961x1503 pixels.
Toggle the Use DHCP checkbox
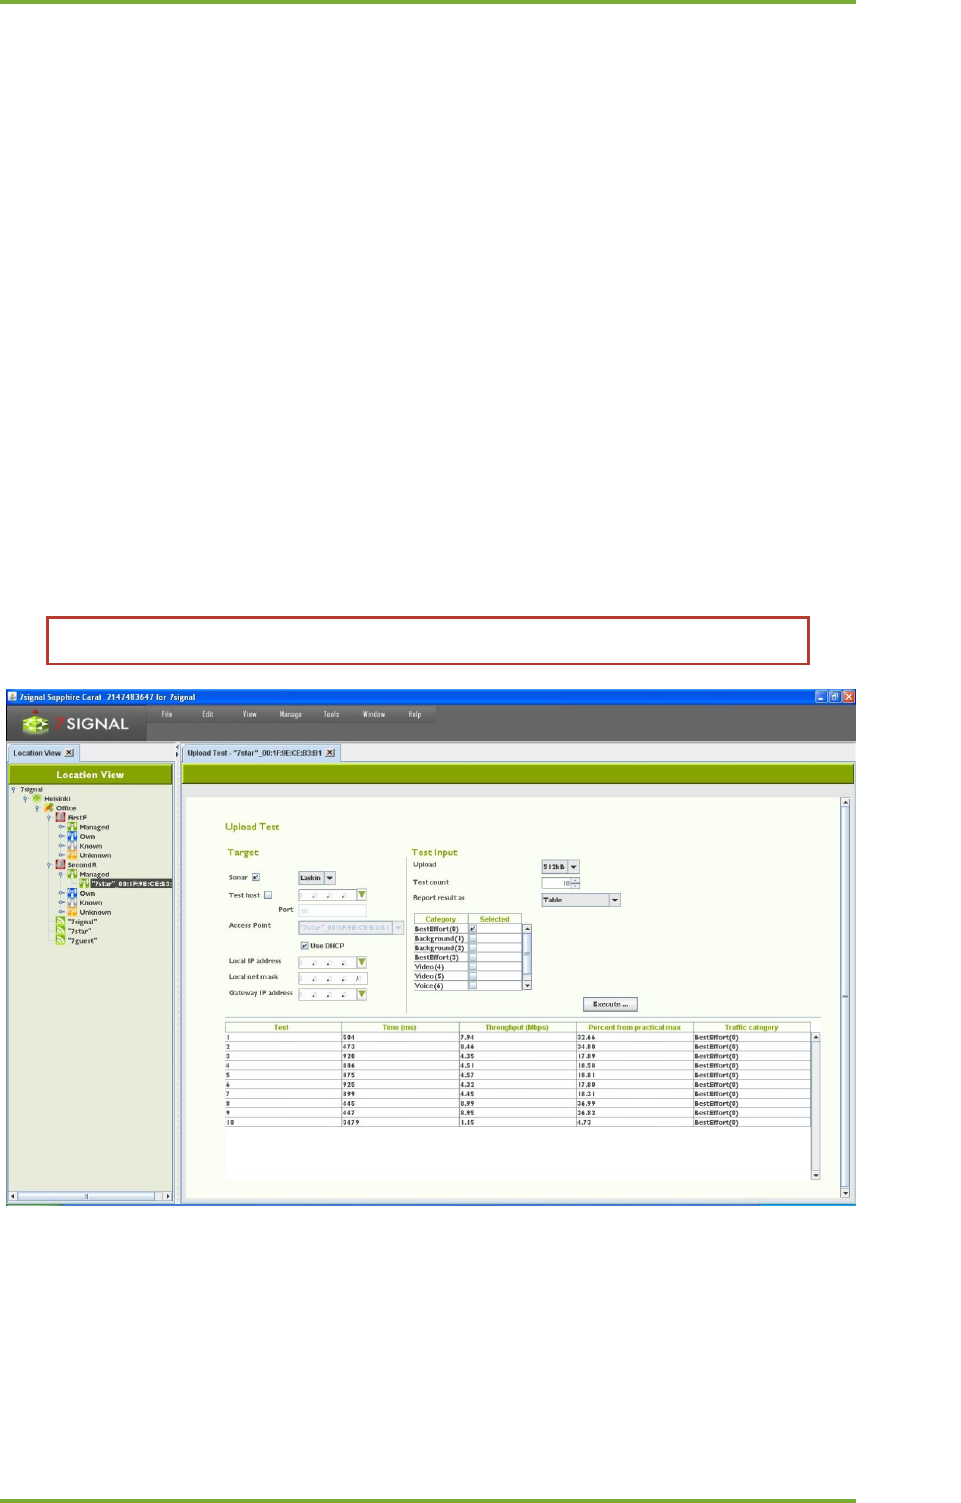[304, 945]
